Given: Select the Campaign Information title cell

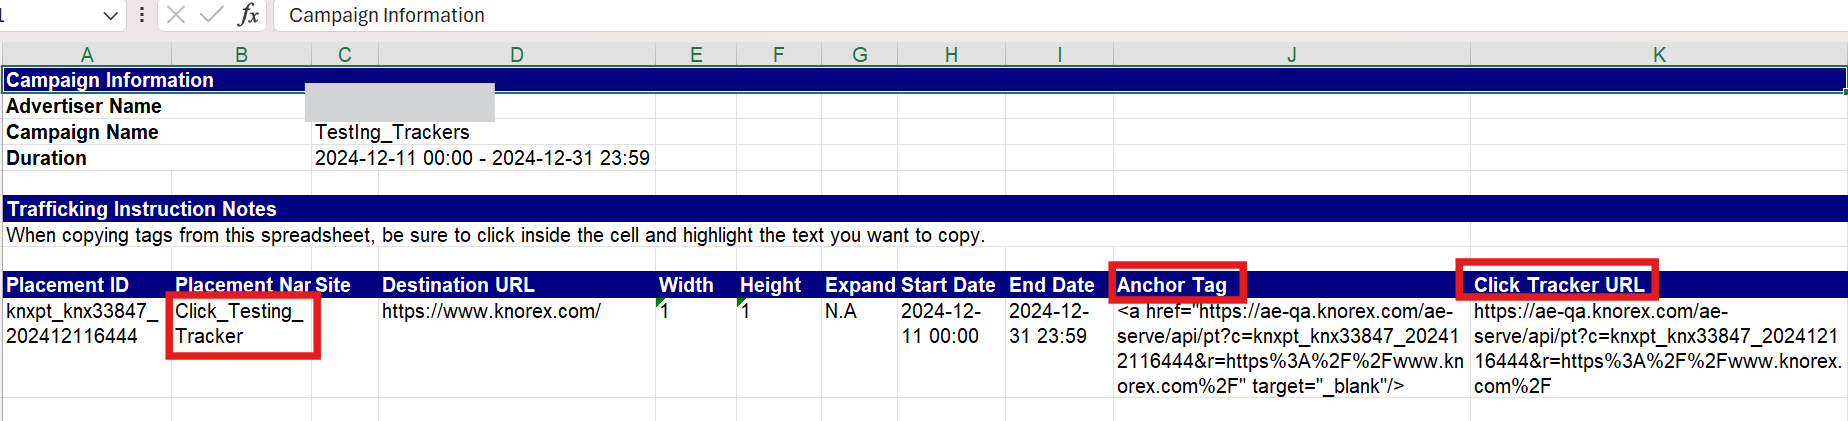Looking at the screenshot, I should (x=110, y=80).
